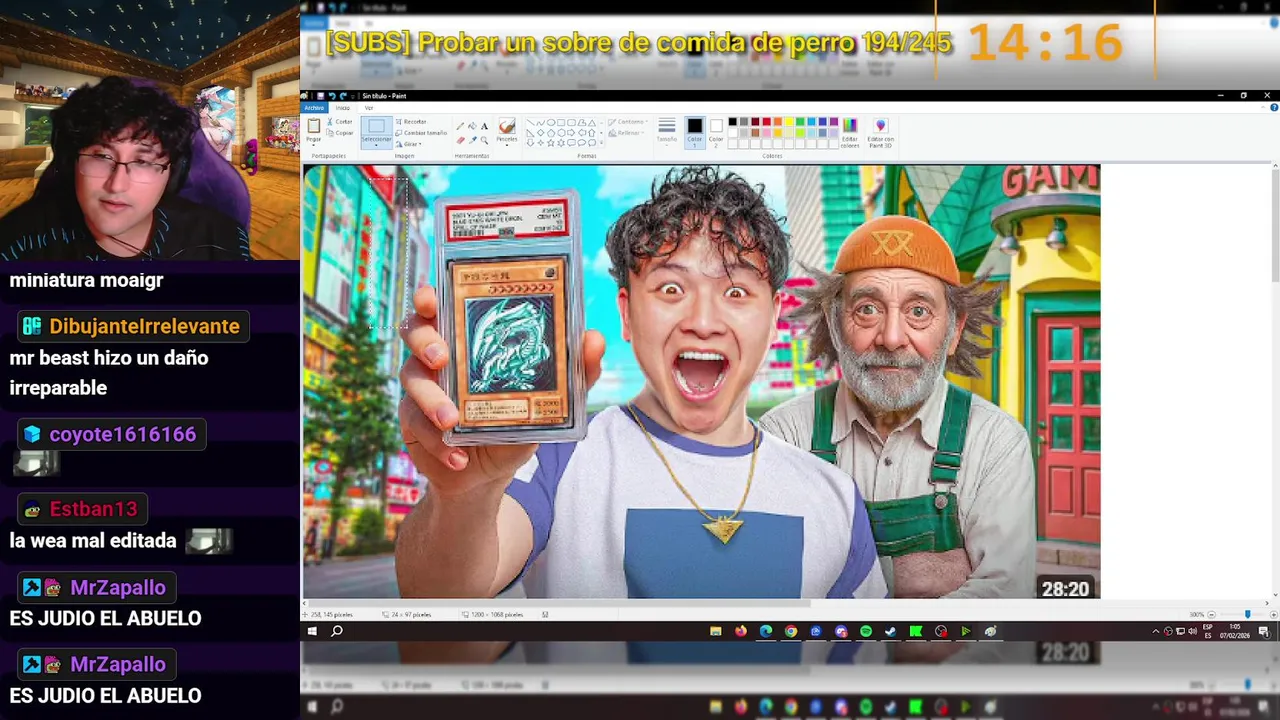Click the Cortar scissors button
1280x720 pixels.
[x=338, y=122]
